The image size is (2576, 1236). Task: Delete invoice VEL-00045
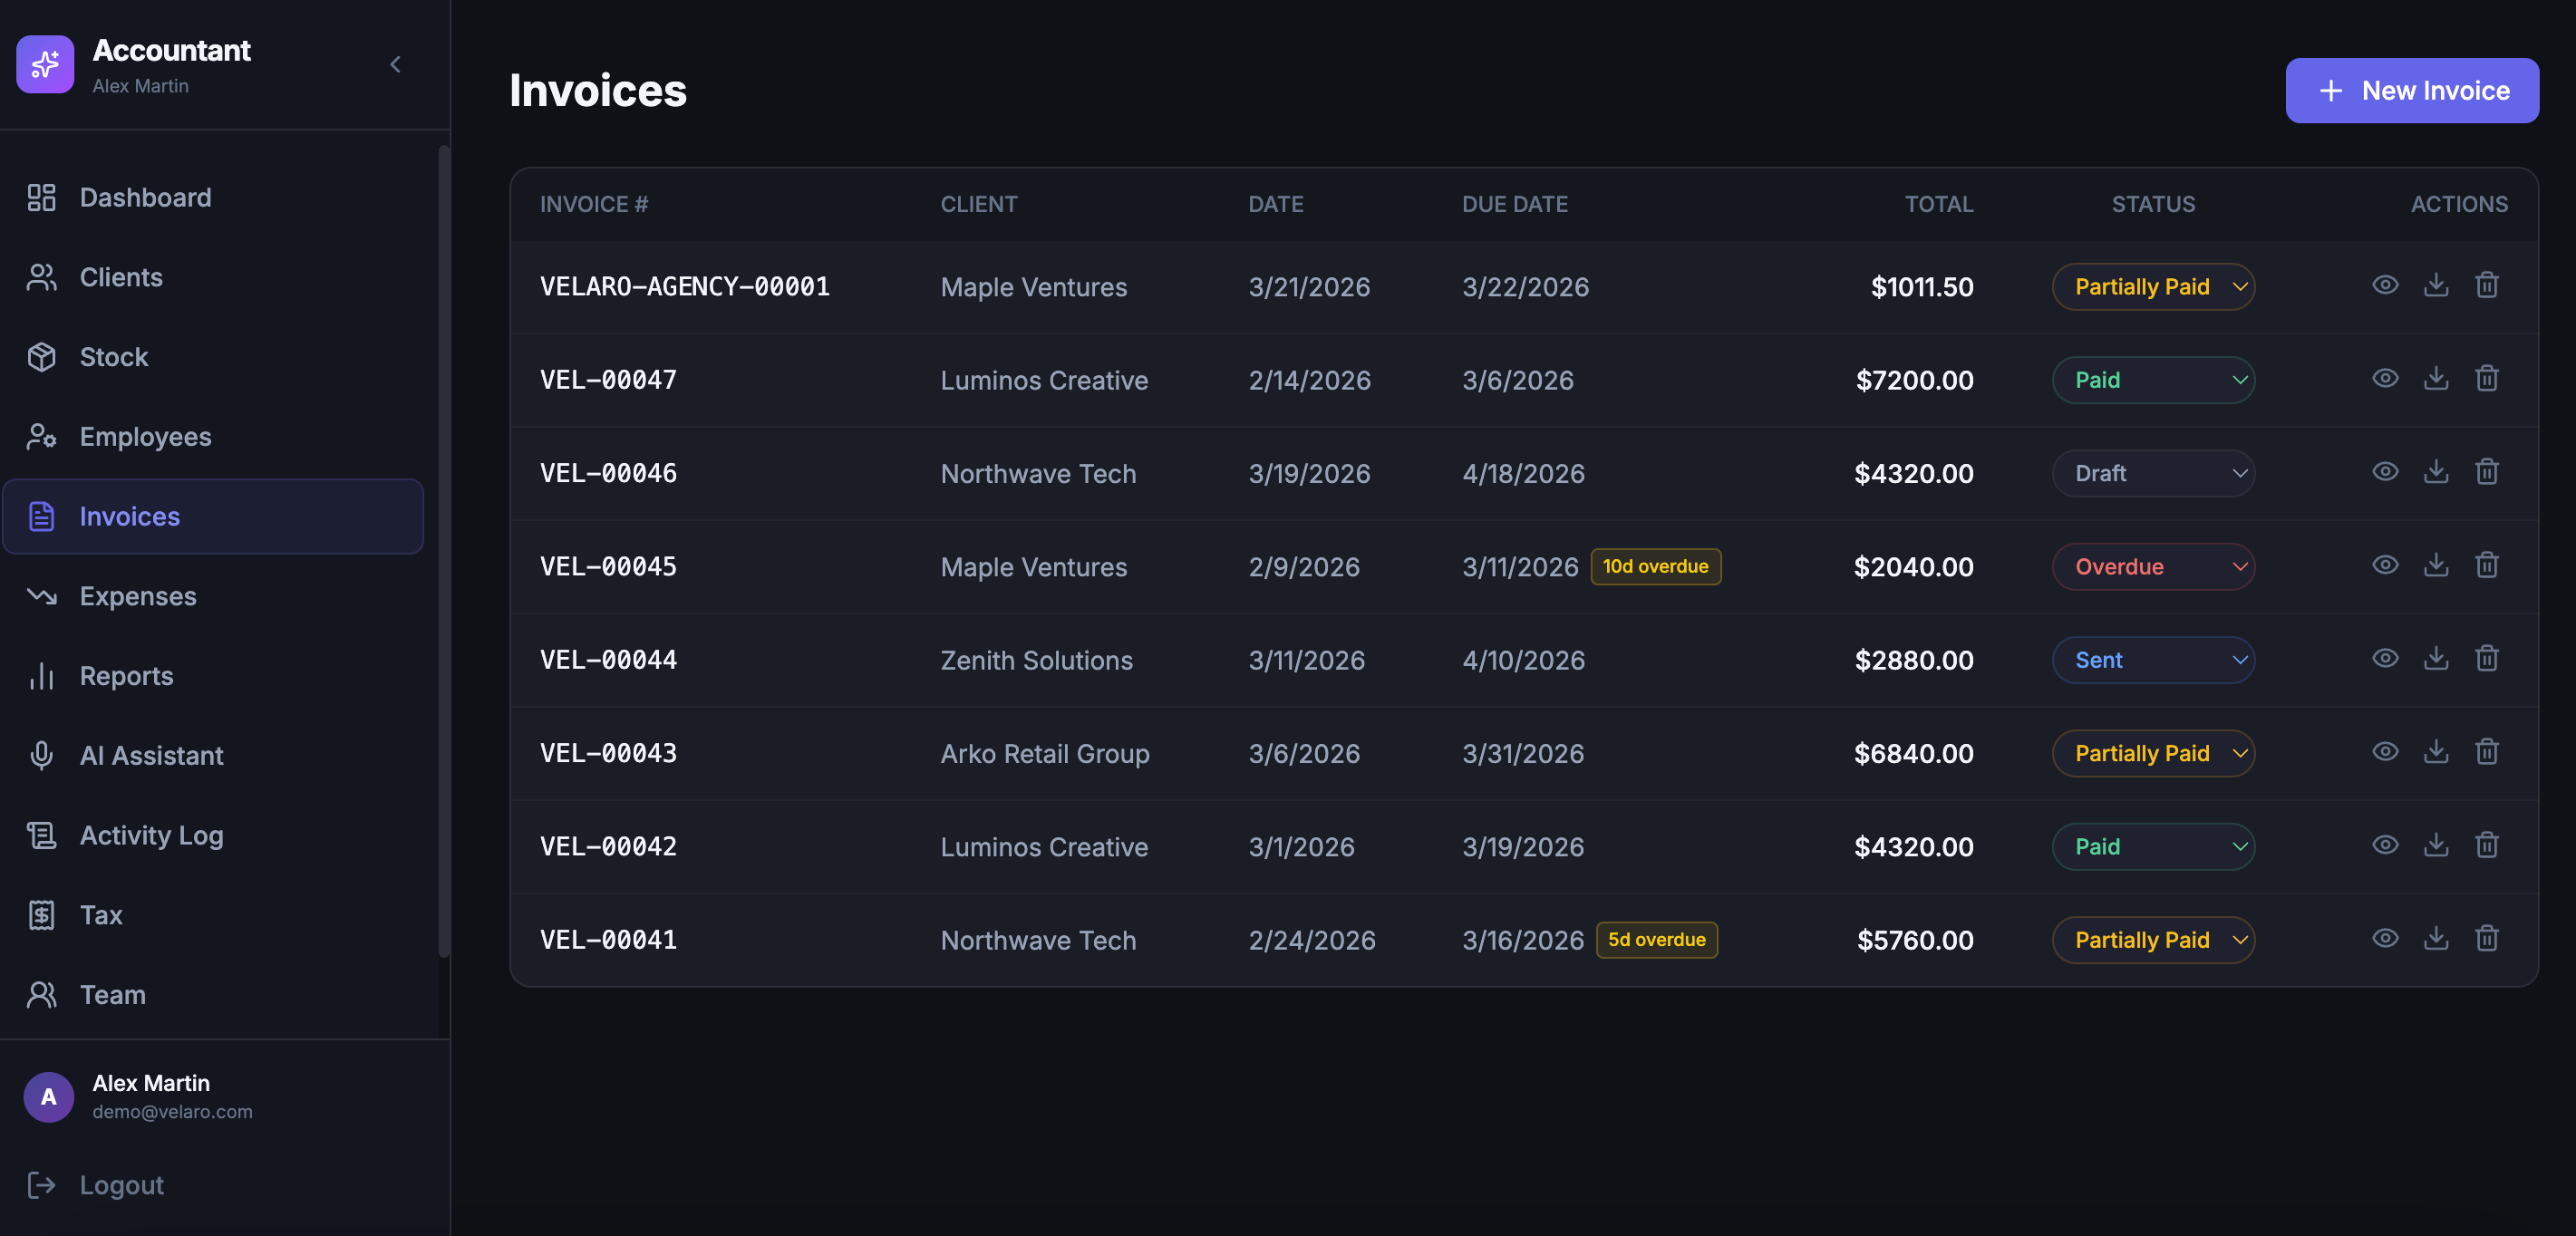pos(2486,566)
